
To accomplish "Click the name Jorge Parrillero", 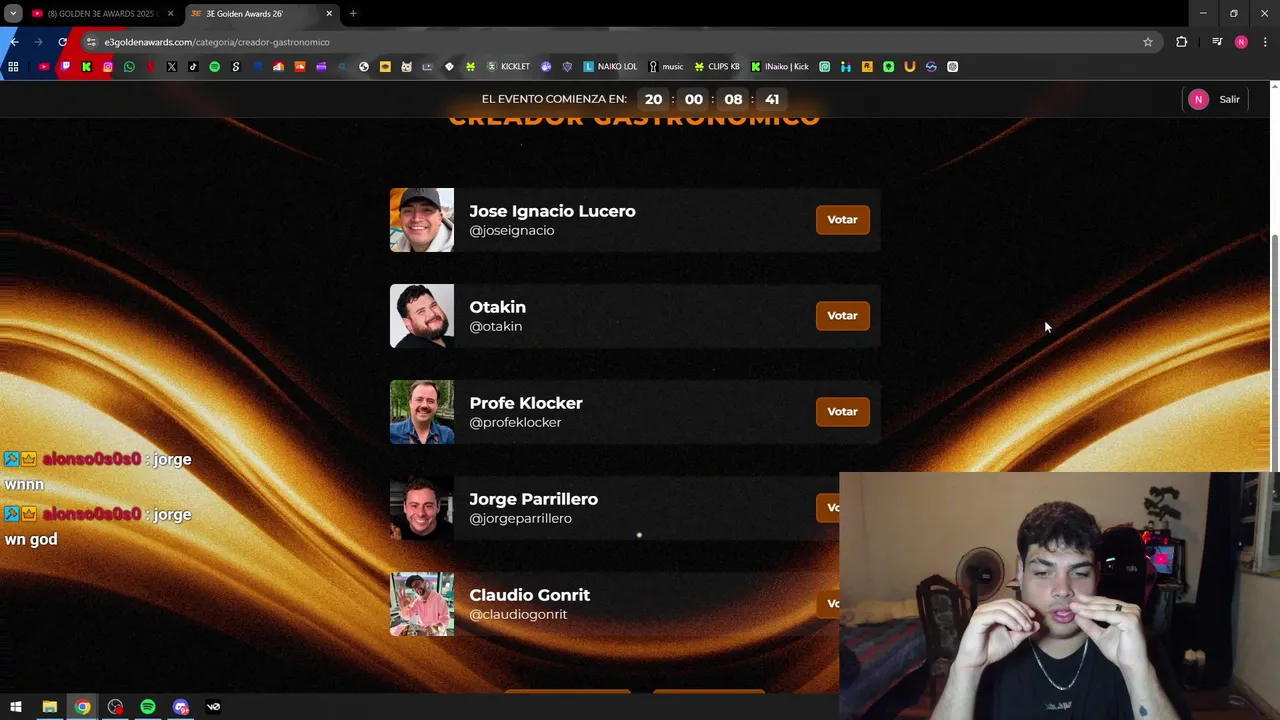I will point(533,499).
